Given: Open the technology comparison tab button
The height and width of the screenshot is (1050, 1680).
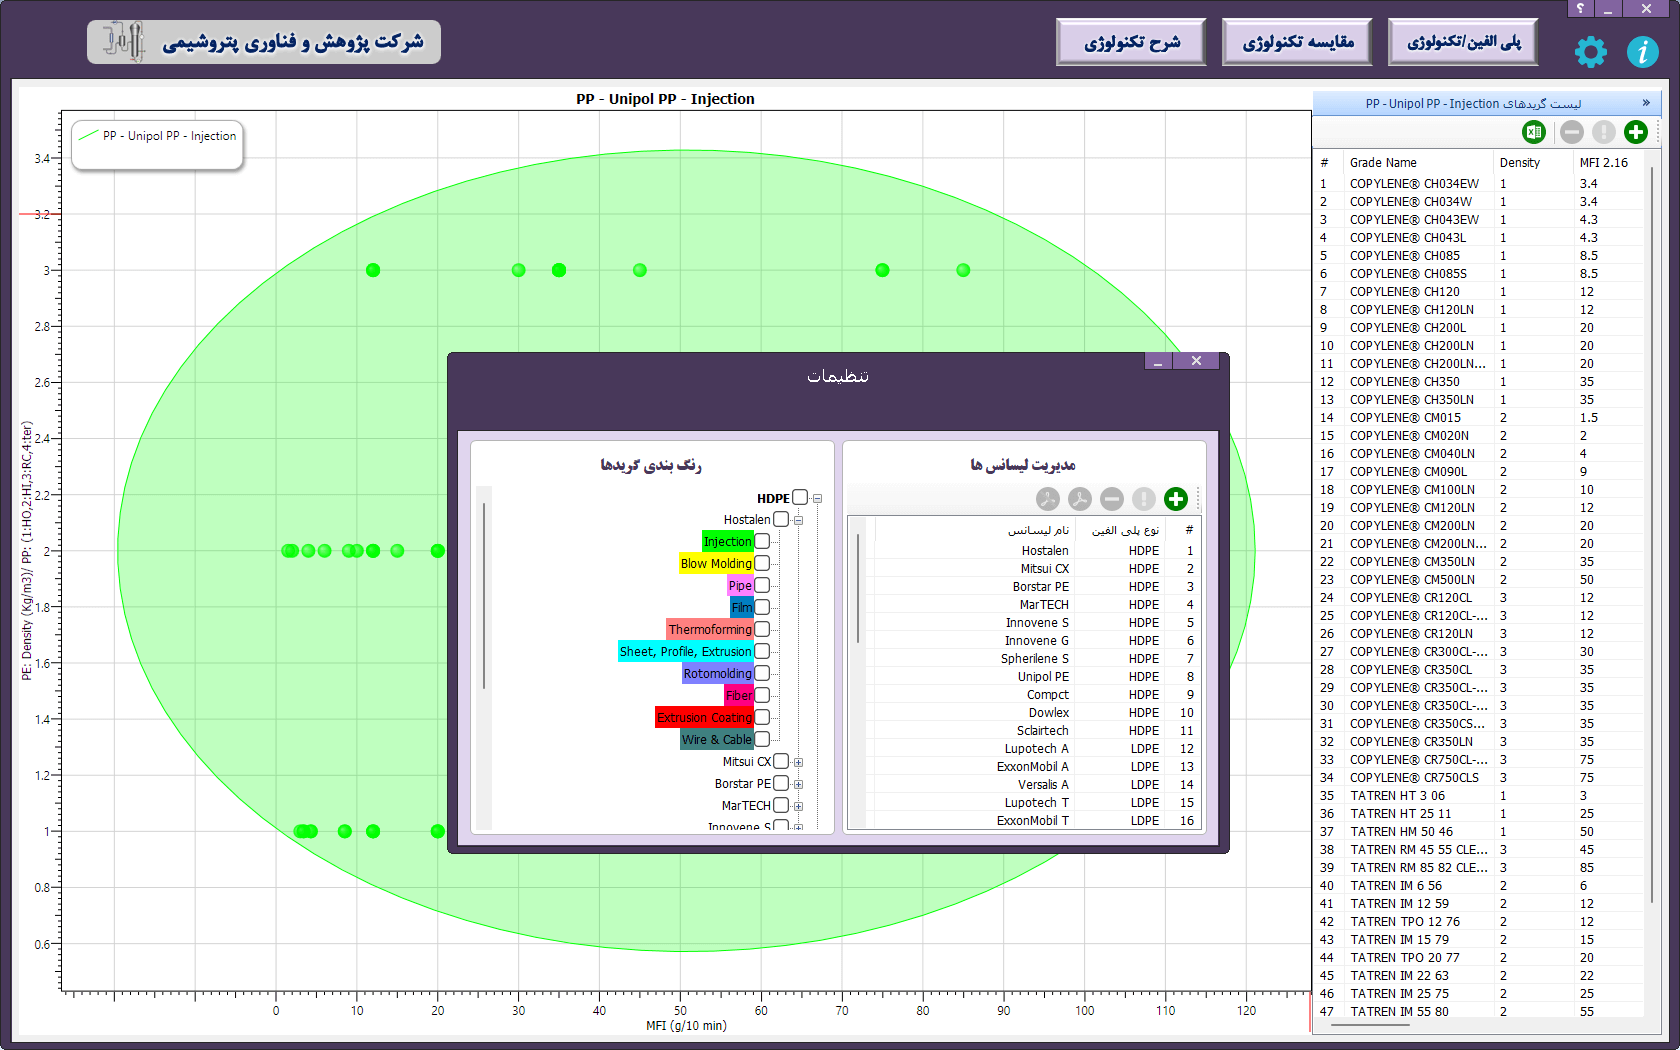Looking at the screenshot, I should click(x=1297, y=42).
